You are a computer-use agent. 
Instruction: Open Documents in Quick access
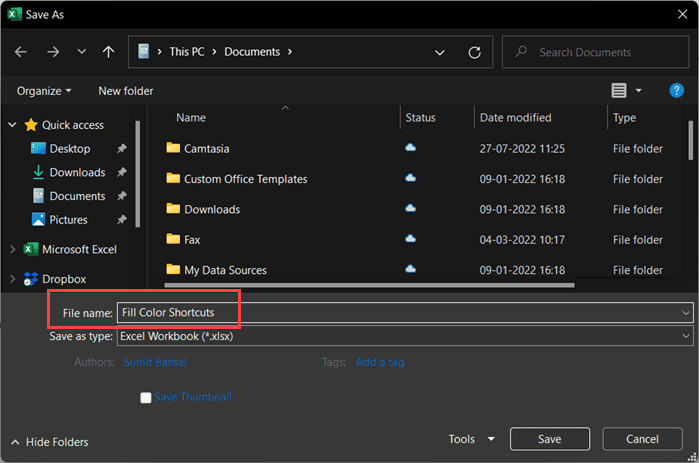[x=77, y=196]
